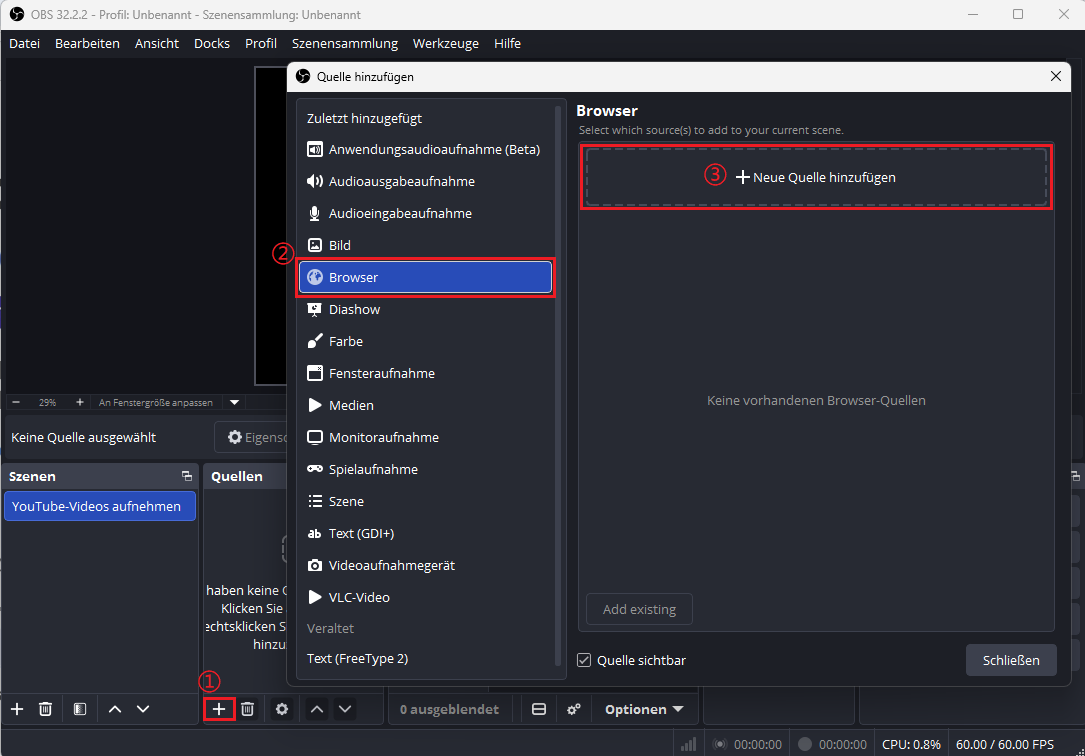
Task: Open the Szenensammlung menu
Action: point(345,43)
